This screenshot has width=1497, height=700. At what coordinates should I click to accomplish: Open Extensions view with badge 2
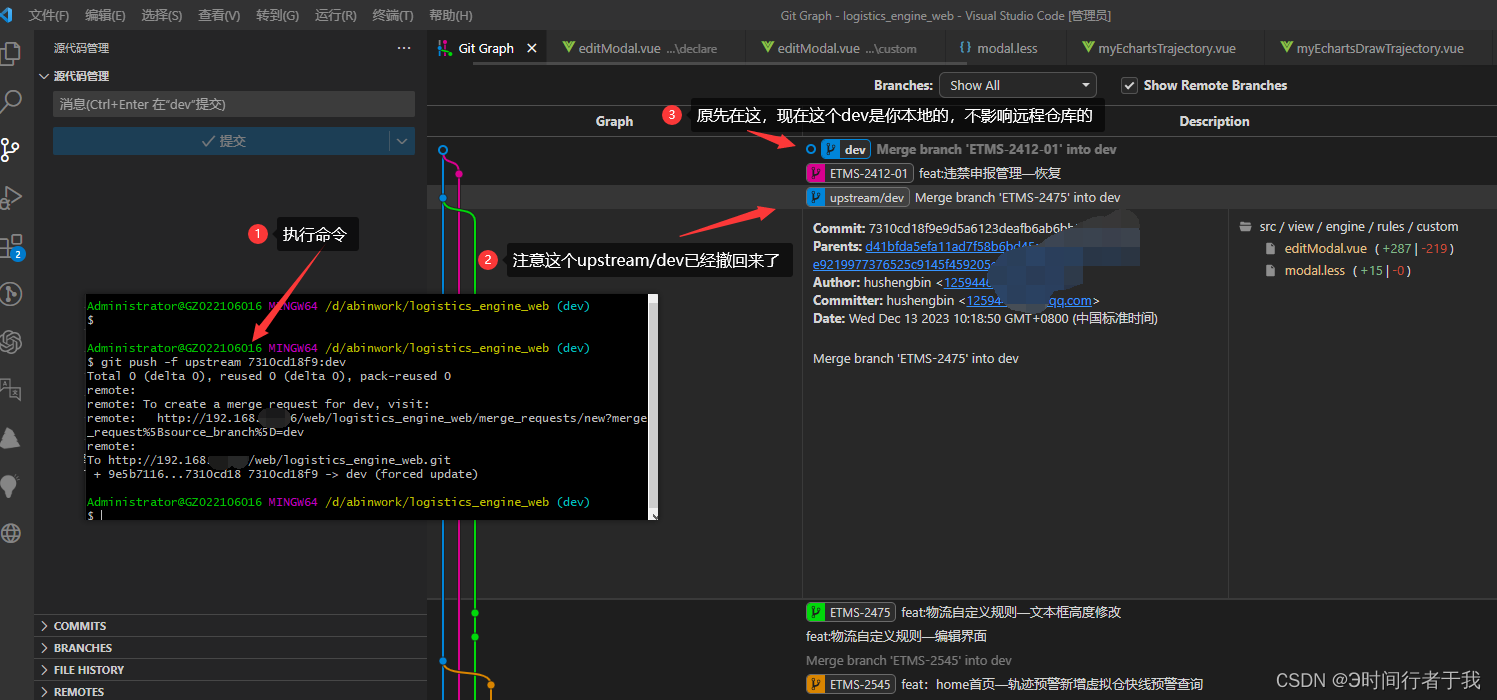pos(11,246)
